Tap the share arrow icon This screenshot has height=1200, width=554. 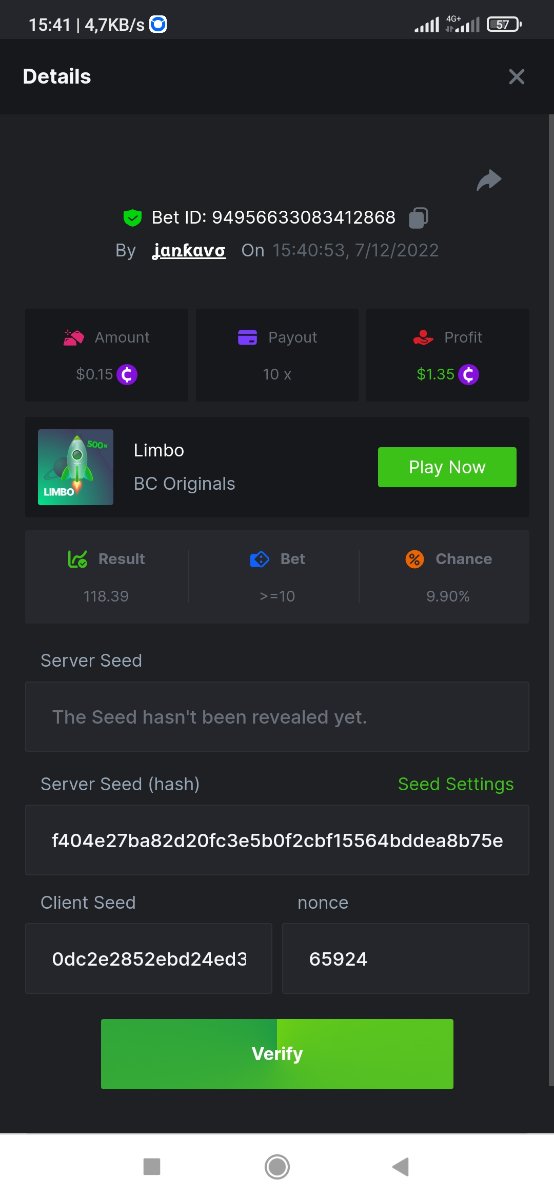tap(489, 180)
